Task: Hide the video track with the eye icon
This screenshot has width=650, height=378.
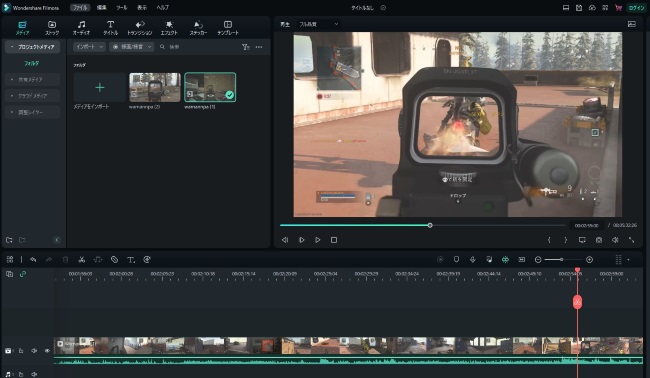Action: click(x=47, y=351)
